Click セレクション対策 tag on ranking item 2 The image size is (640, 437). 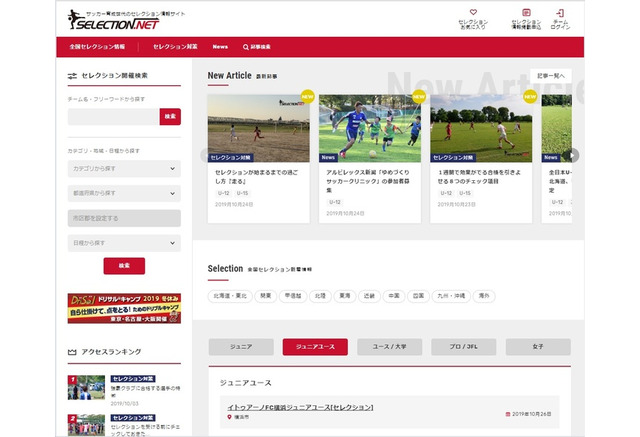point(133,418)
